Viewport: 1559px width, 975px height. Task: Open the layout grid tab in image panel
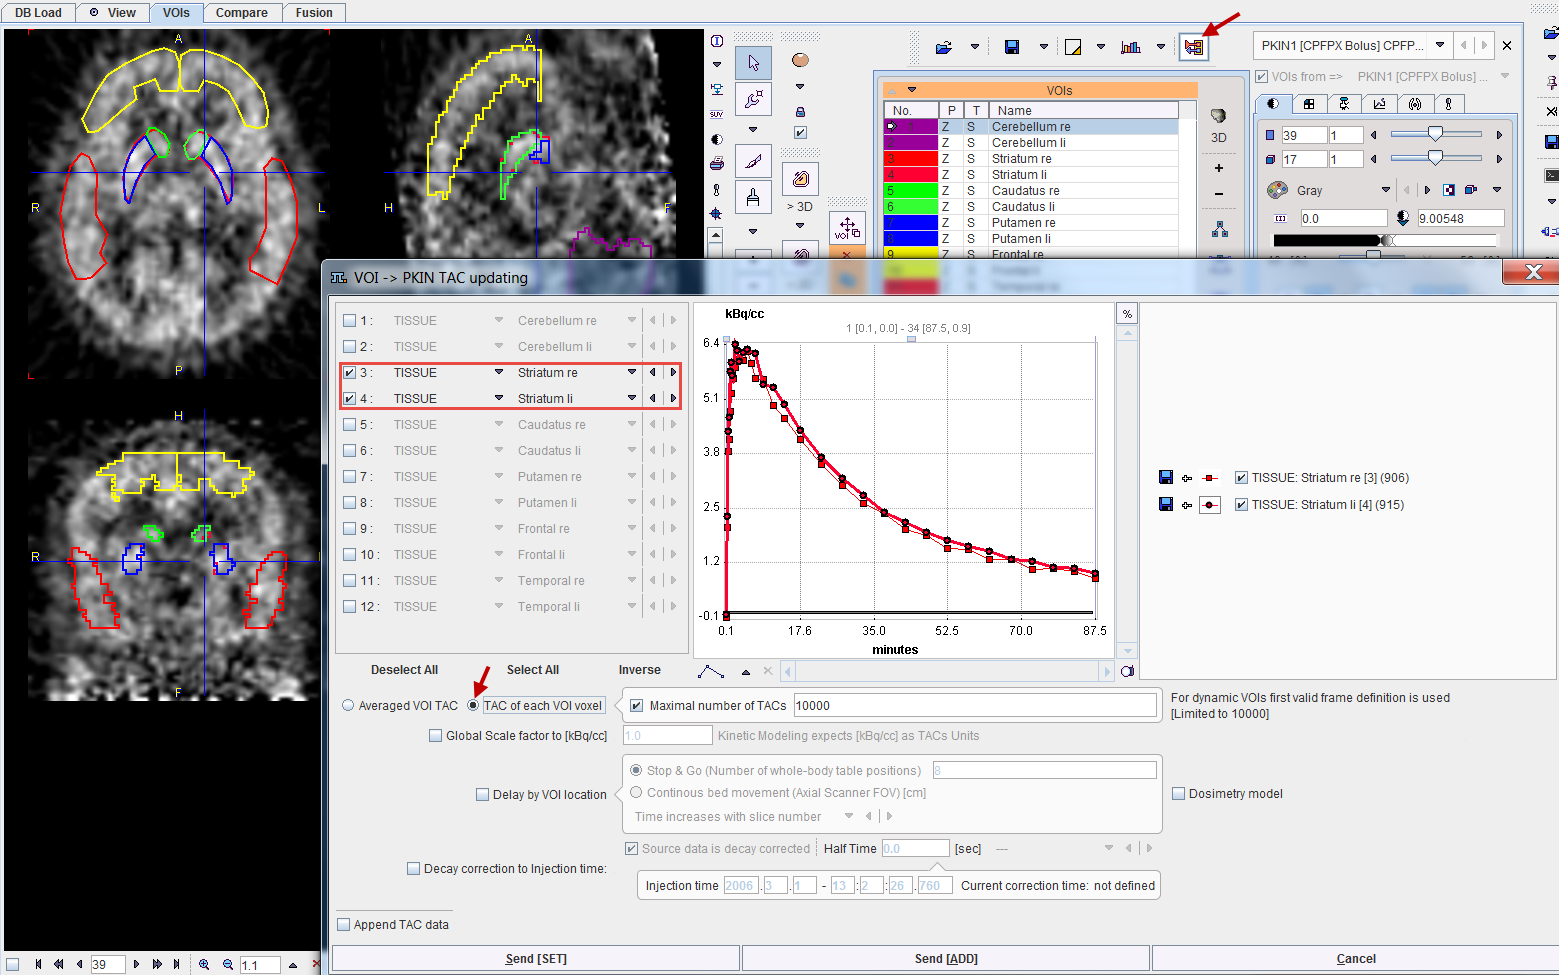point(1308,104)
